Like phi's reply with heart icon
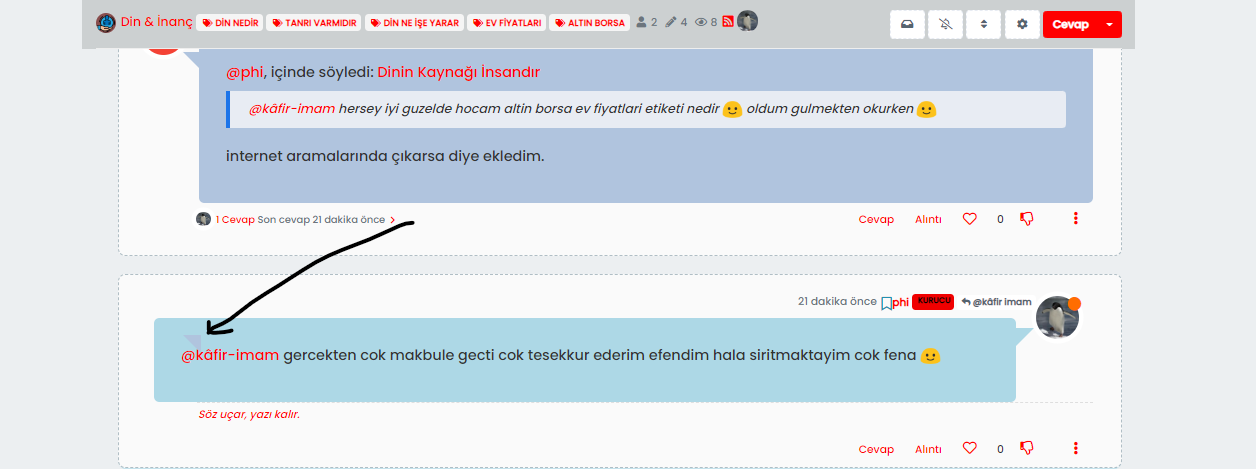Image resolution: width=1256 pixels, height=469 pixels. tap(969, 449)
